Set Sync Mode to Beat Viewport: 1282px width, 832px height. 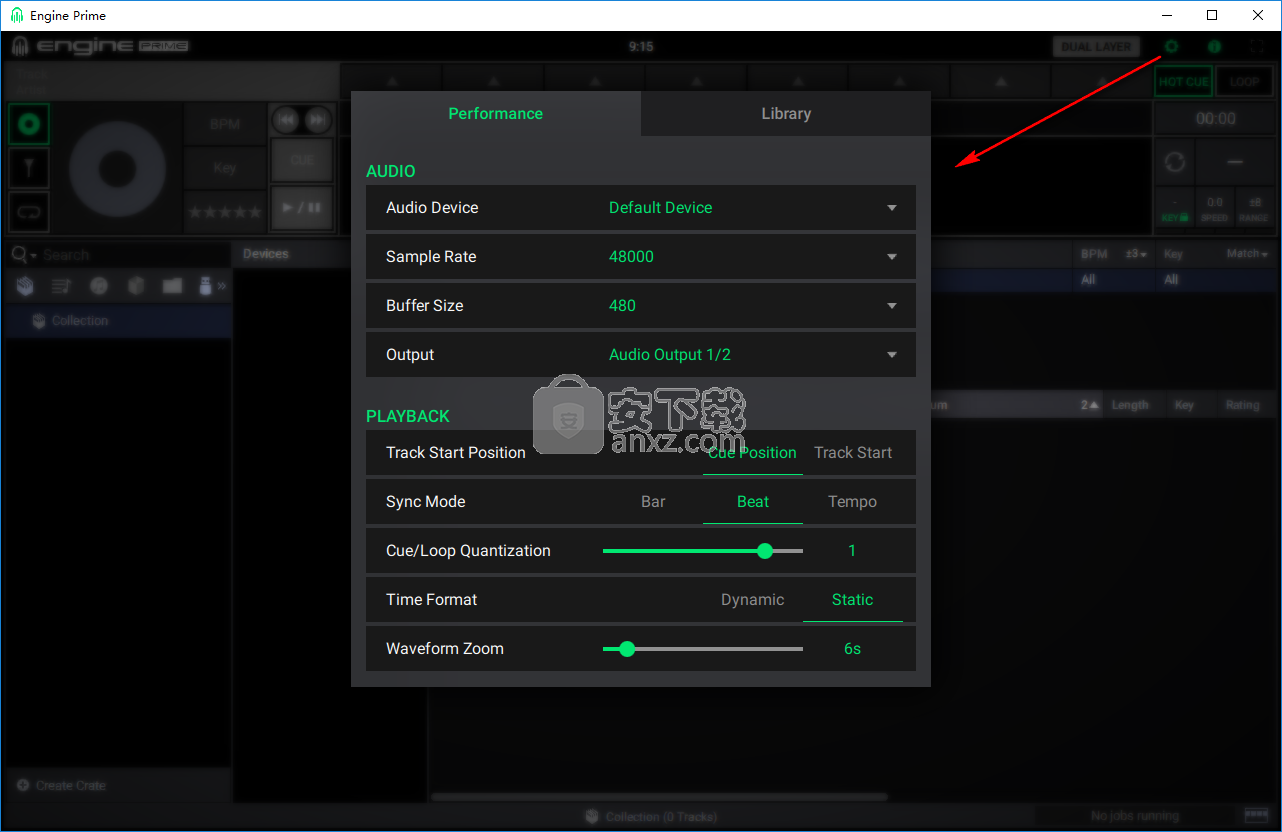753,502
